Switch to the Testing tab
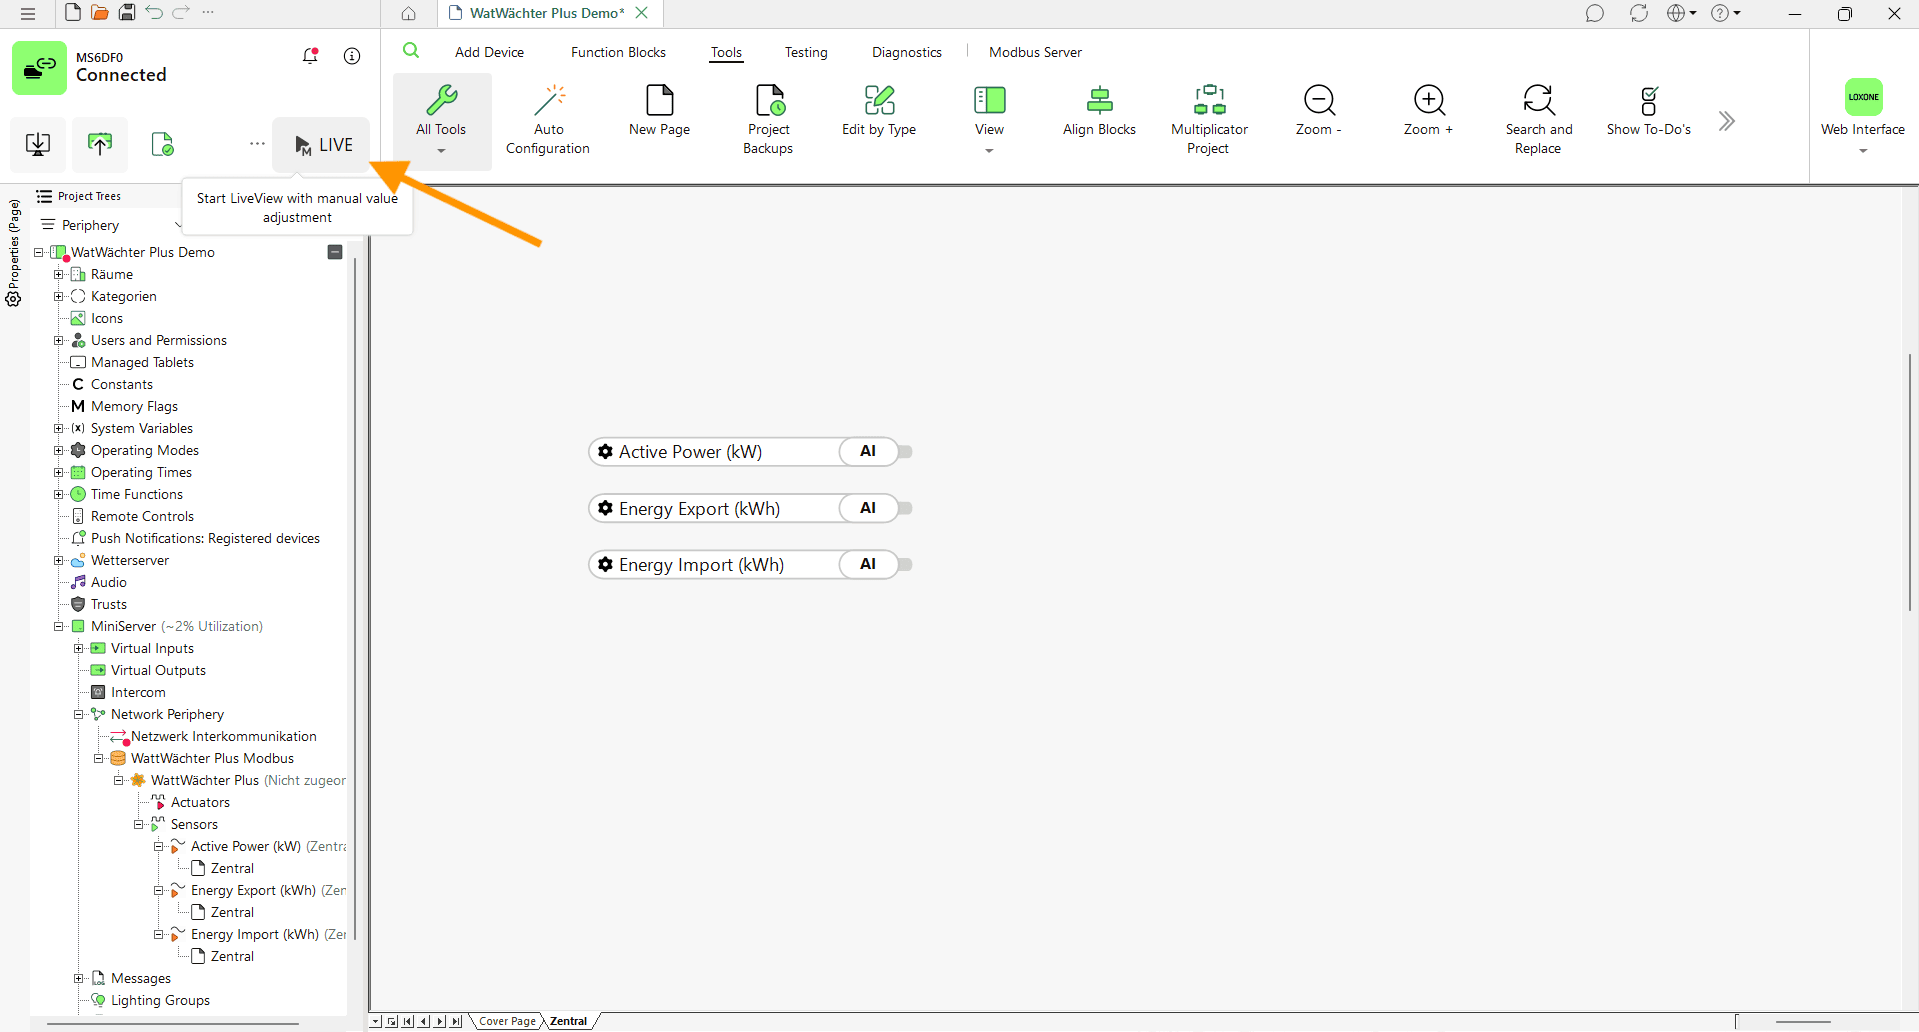This screenshot has height=1032, width=1919. click(x=806, y=52)
